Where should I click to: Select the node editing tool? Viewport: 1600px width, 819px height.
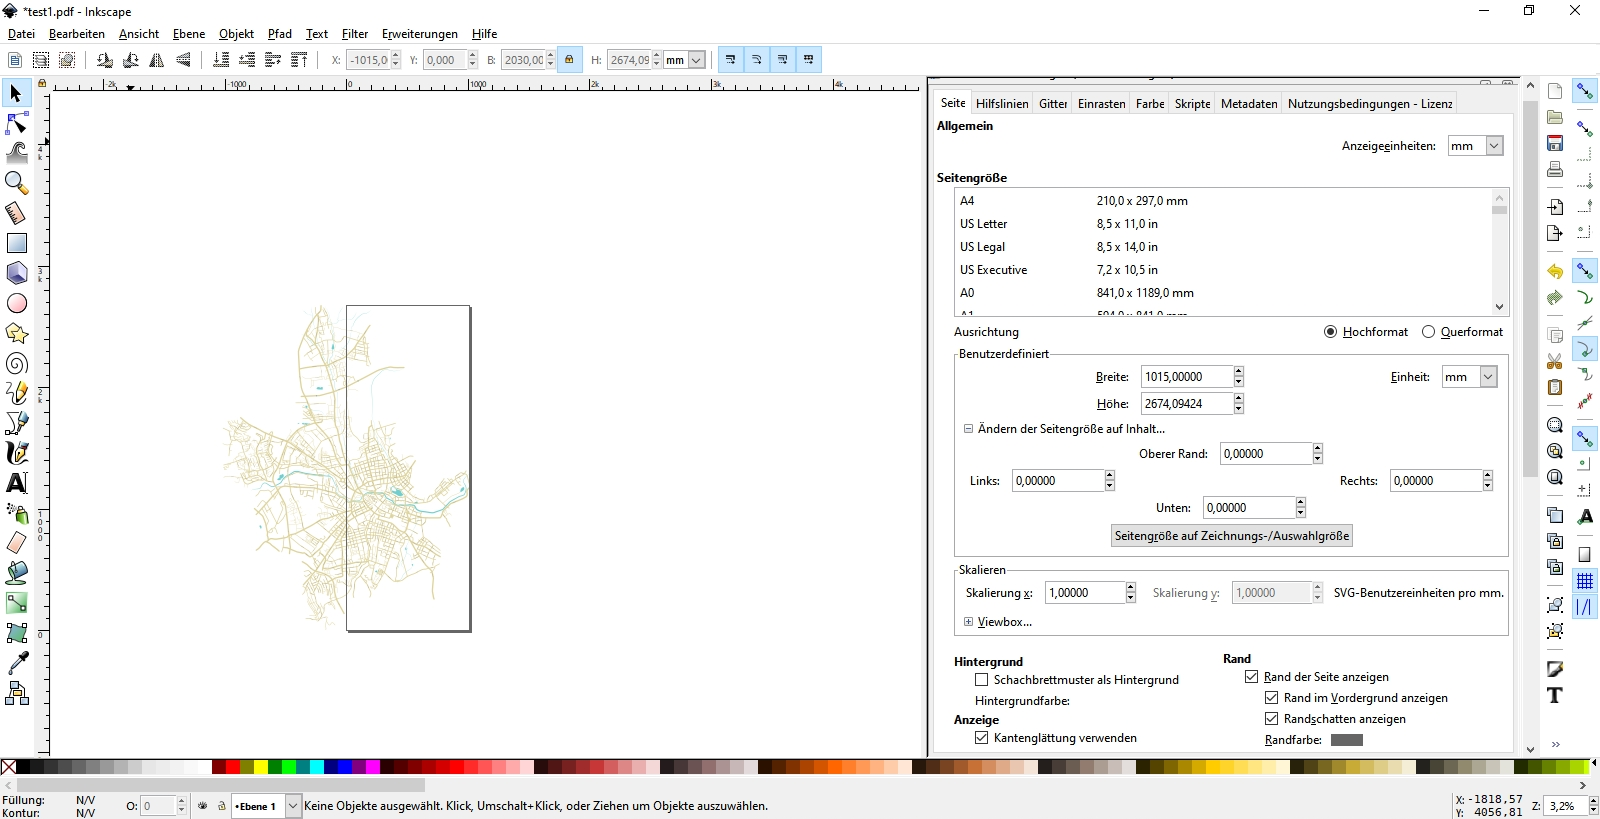coord(17,123)
